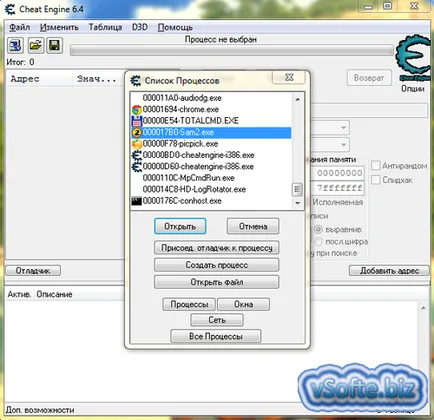Open the load table folder icon

click(x=35, y=45)
